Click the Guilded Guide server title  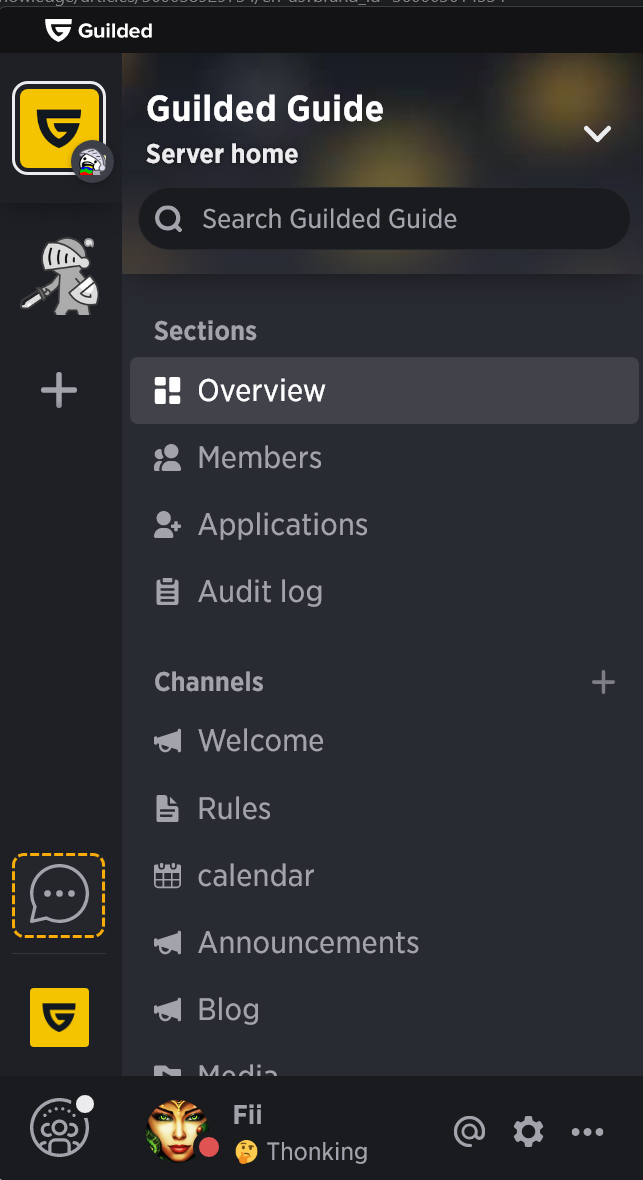(x=265, y=109)
